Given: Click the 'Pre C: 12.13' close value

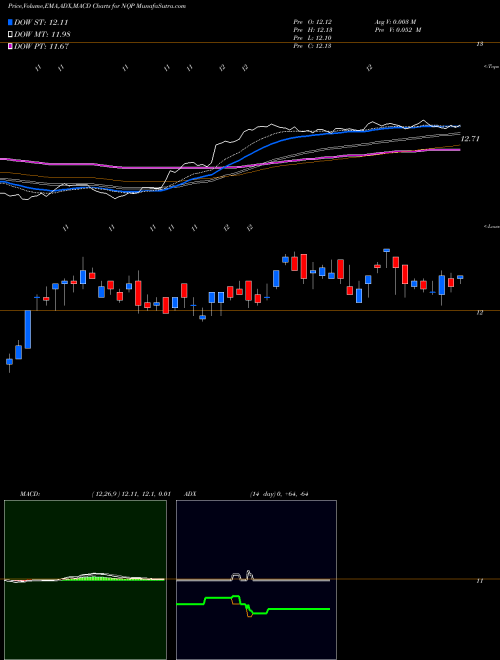Looking at the screenshot, I should tap(312, 46).
